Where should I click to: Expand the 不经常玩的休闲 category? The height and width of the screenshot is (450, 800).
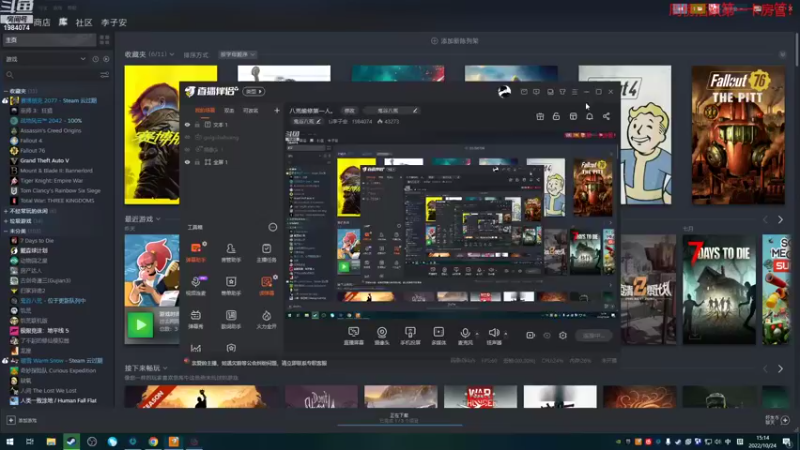tap(6, 211)
